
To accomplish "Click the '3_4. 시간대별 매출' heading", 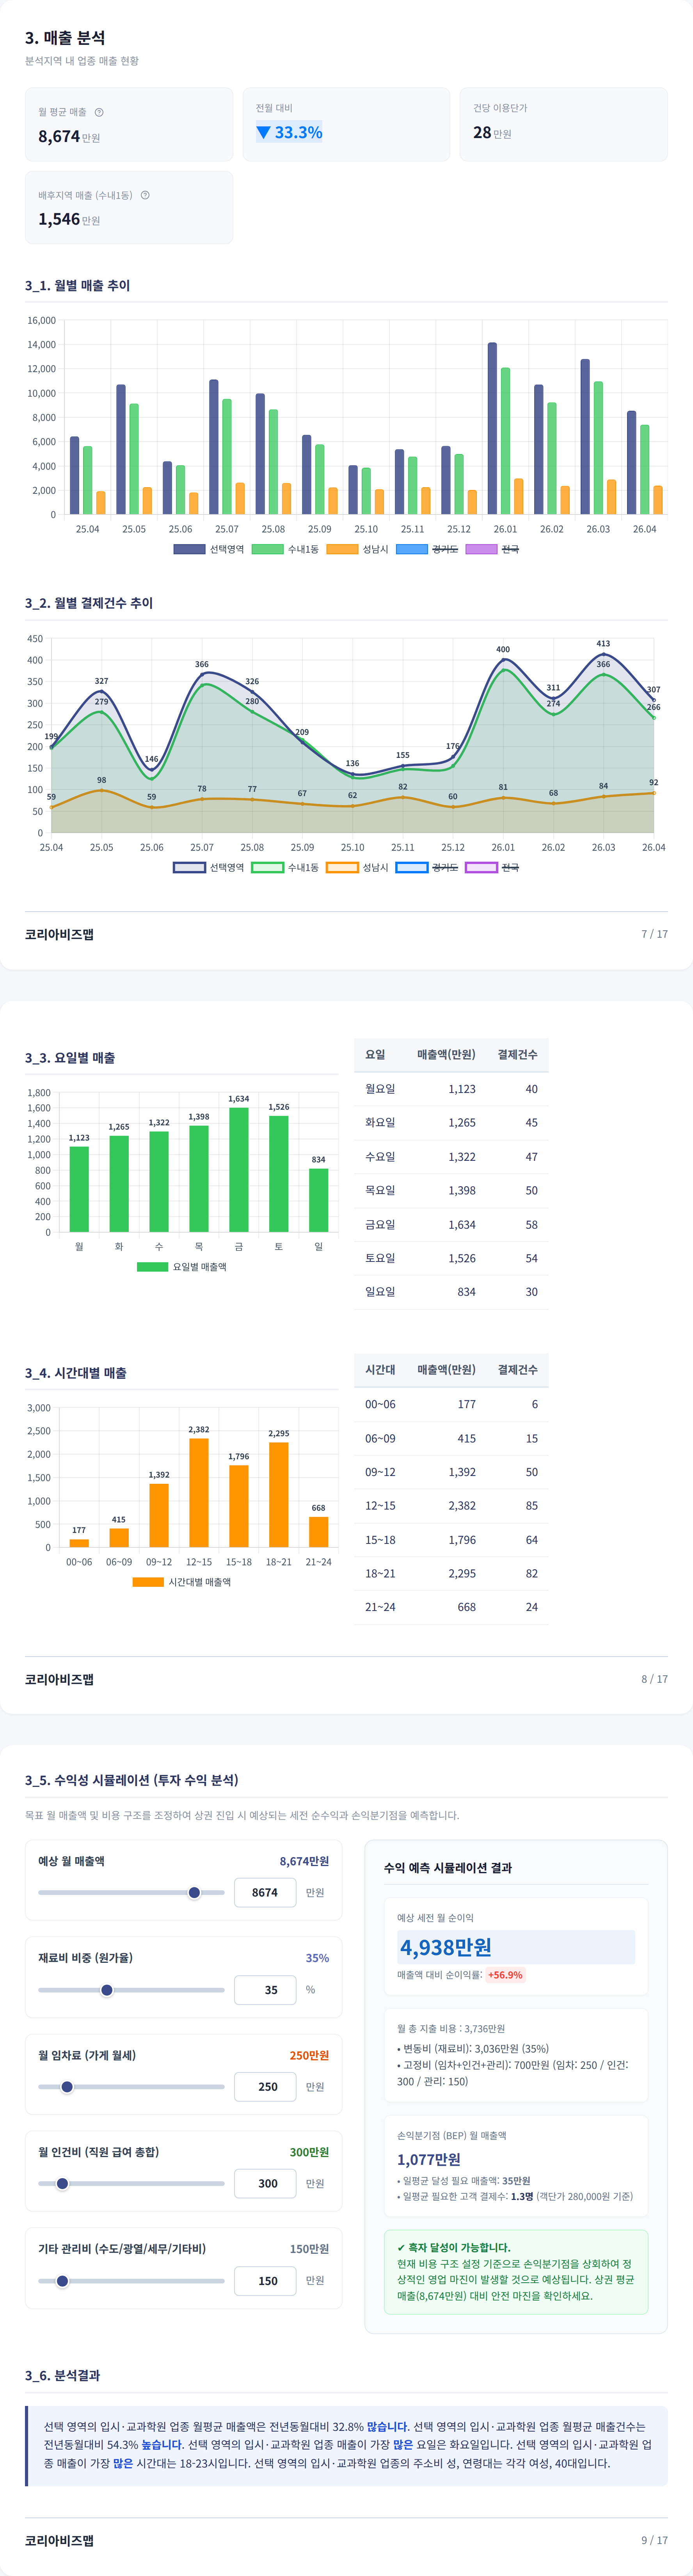I will coord(76,1373).
